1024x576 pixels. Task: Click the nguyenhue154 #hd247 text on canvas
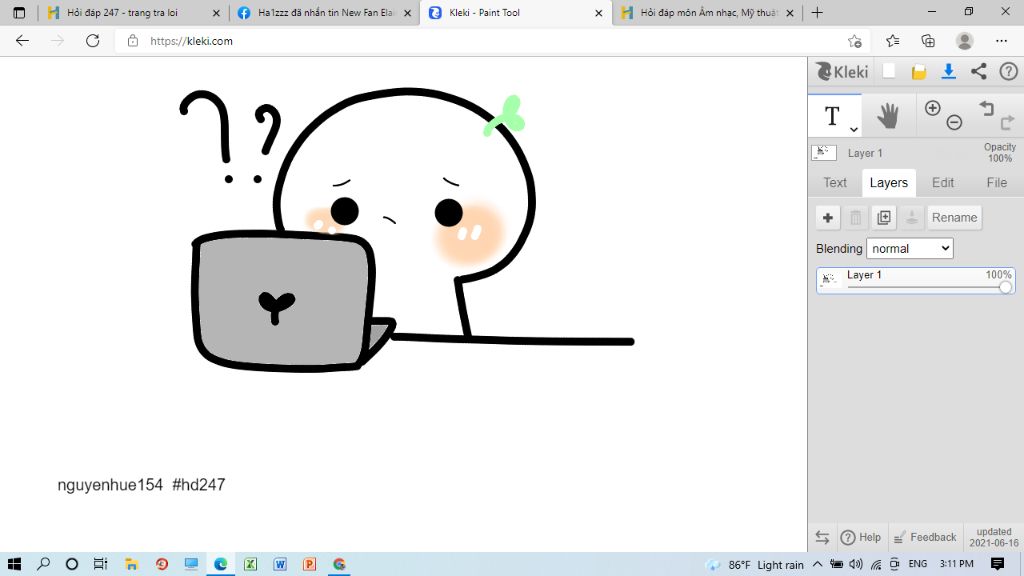[141, 485]
